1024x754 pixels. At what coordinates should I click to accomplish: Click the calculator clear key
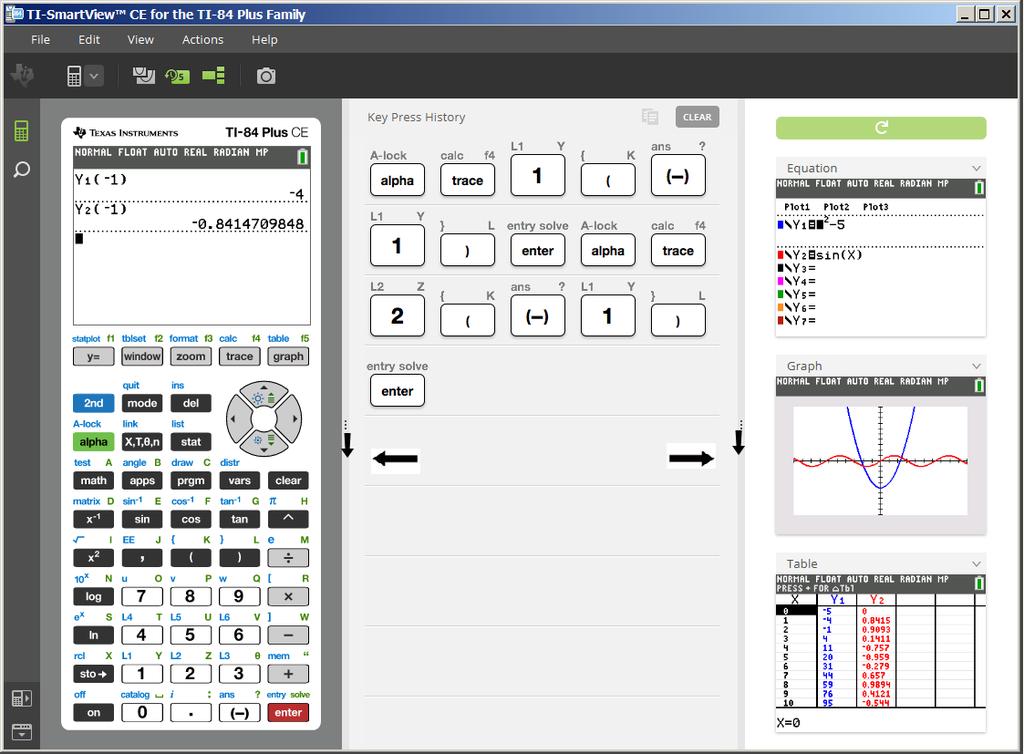(288, 480)
